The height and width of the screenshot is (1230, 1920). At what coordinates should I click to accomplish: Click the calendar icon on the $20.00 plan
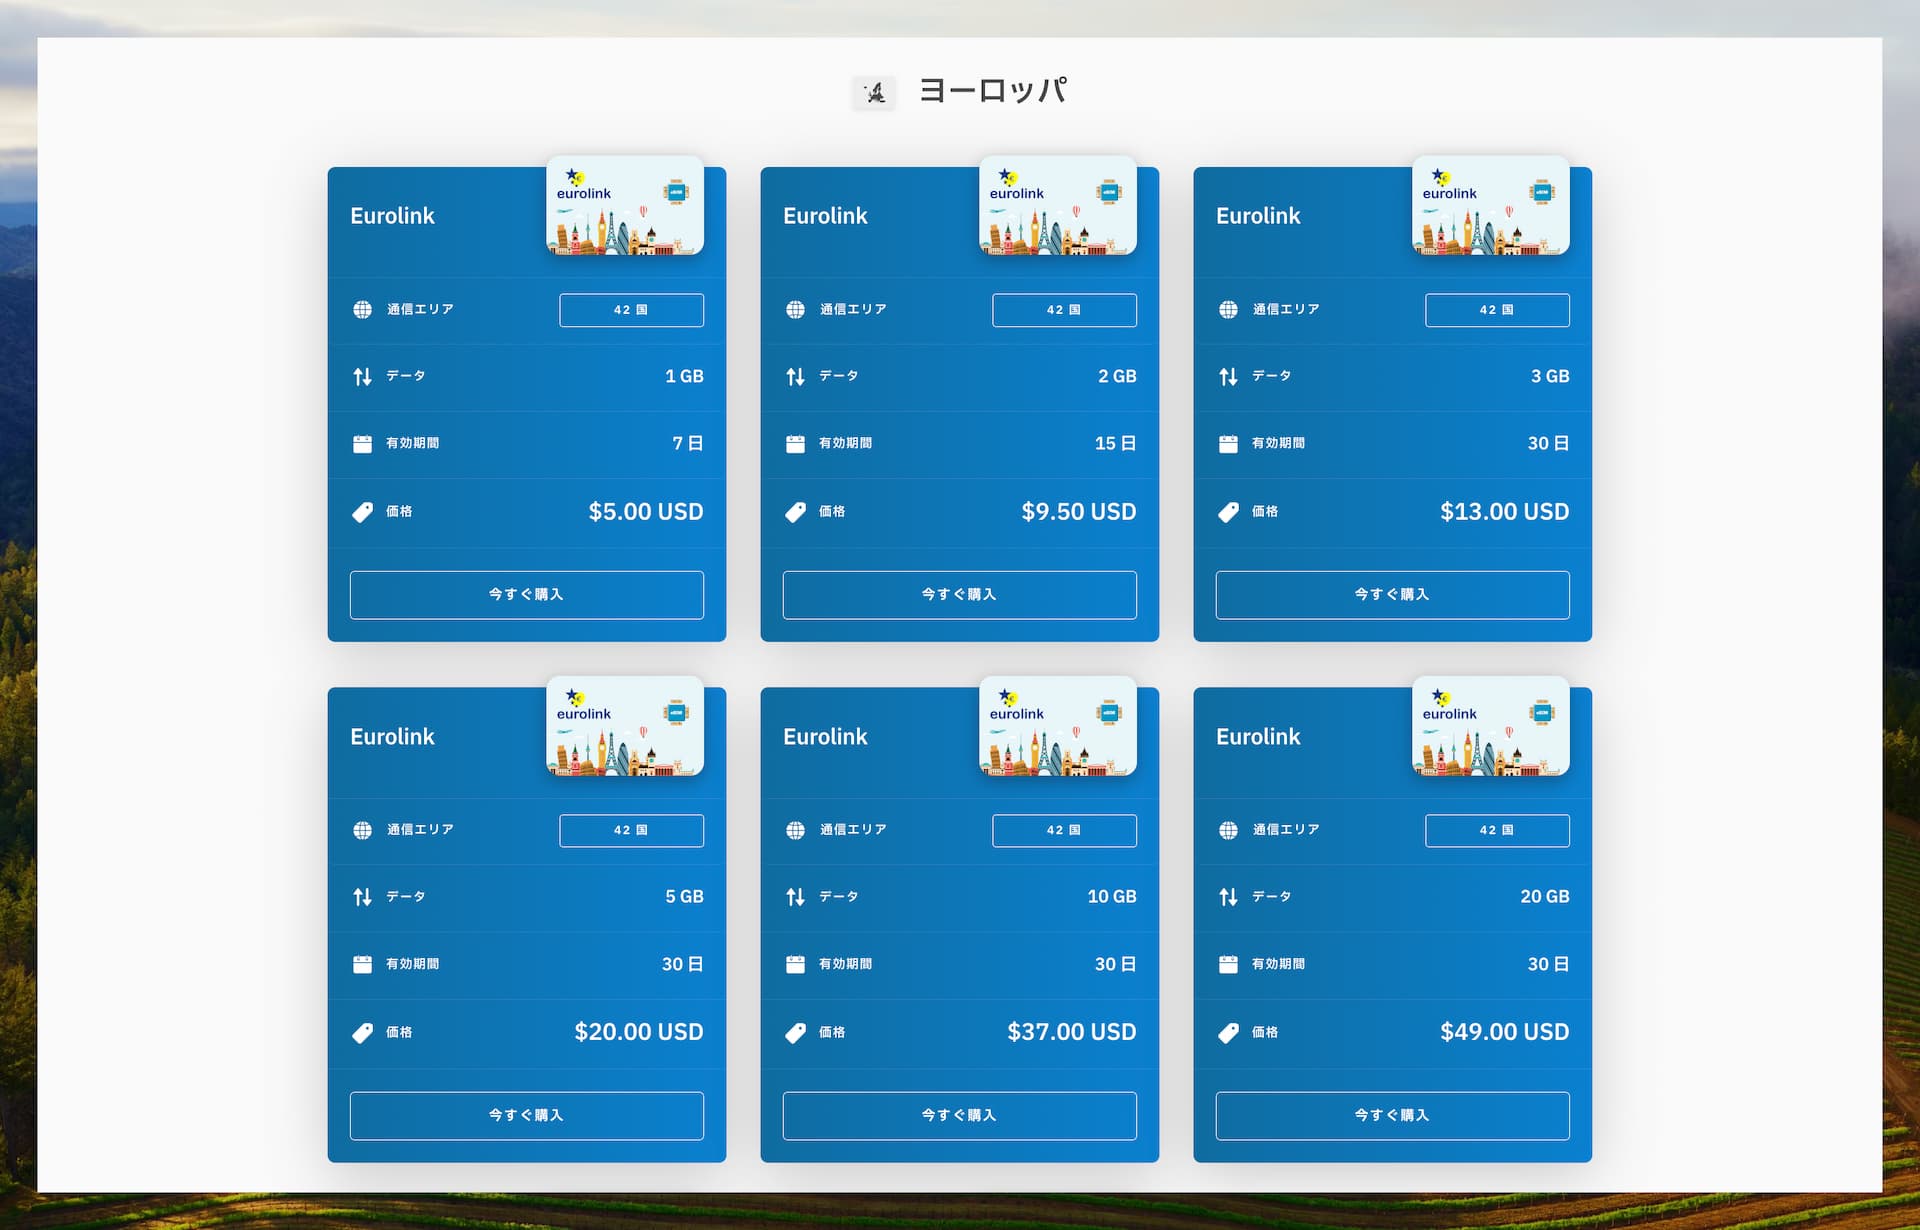pyautogui.click(x=362, y=964)
